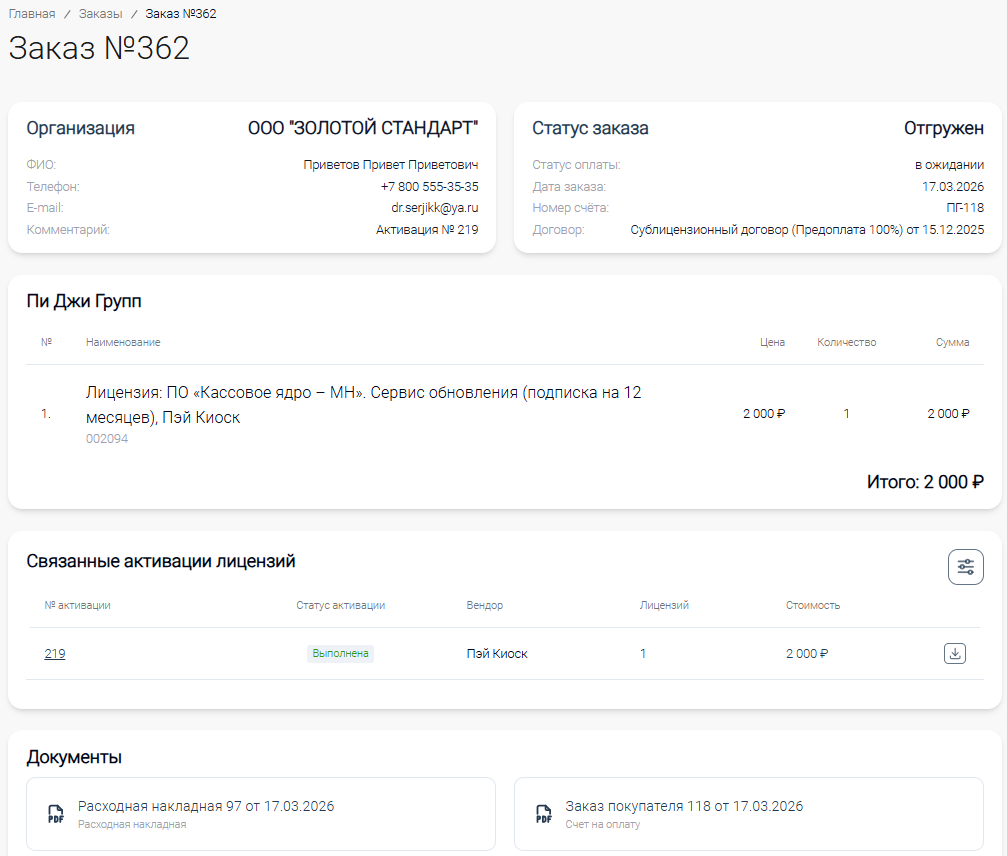This screenshot has width=1007, height=856.
Task: Click the PDF icon for Заказ покупателя
Action: coord(543,814)
